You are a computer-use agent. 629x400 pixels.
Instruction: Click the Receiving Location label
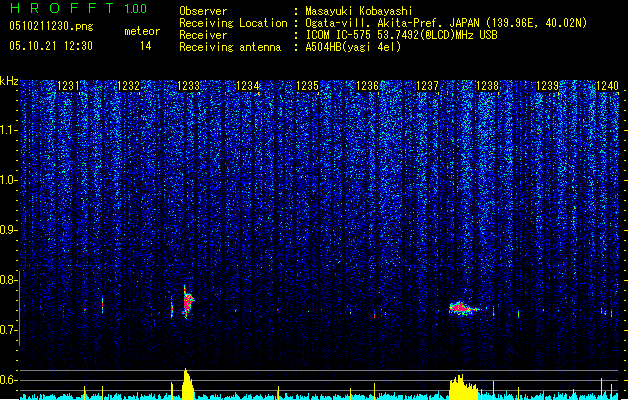233,23
